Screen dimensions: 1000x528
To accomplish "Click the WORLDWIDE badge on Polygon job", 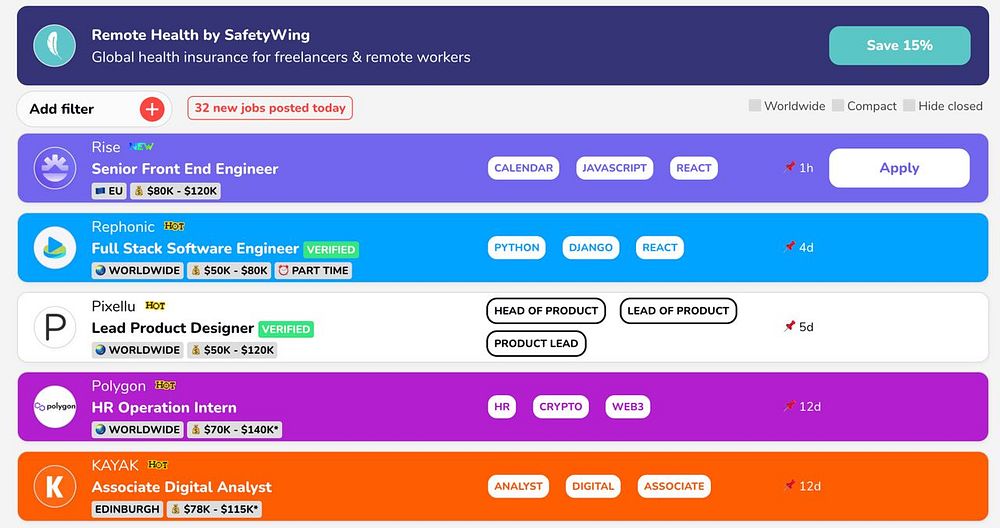I will pos(137,430).
